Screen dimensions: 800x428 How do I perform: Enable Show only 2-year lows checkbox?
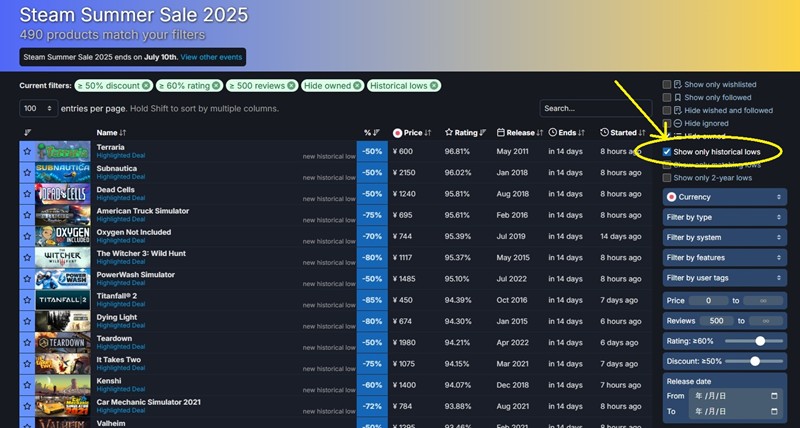666,178
